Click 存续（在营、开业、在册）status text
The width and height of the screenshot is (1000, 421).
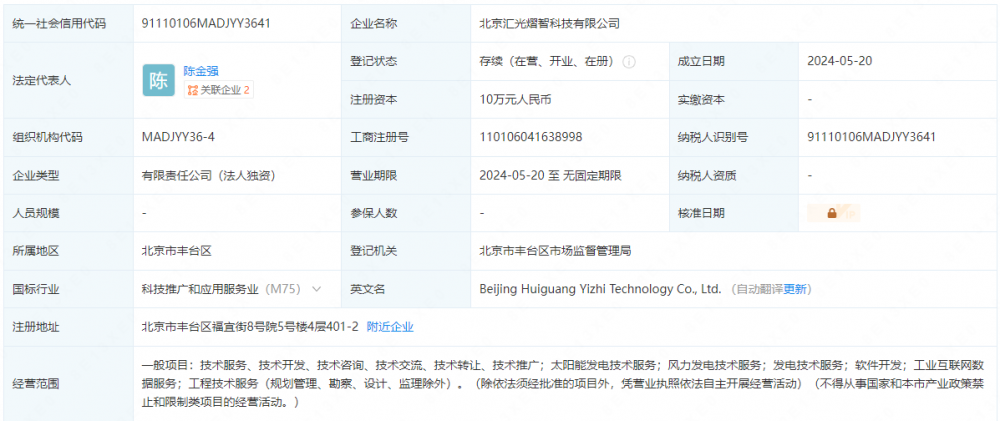[547, 62]
